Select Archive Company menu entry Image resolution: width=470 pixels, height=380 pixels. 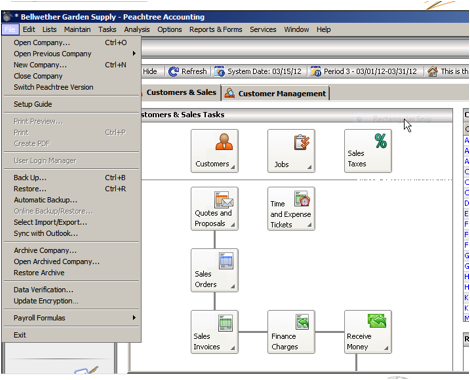71,250
